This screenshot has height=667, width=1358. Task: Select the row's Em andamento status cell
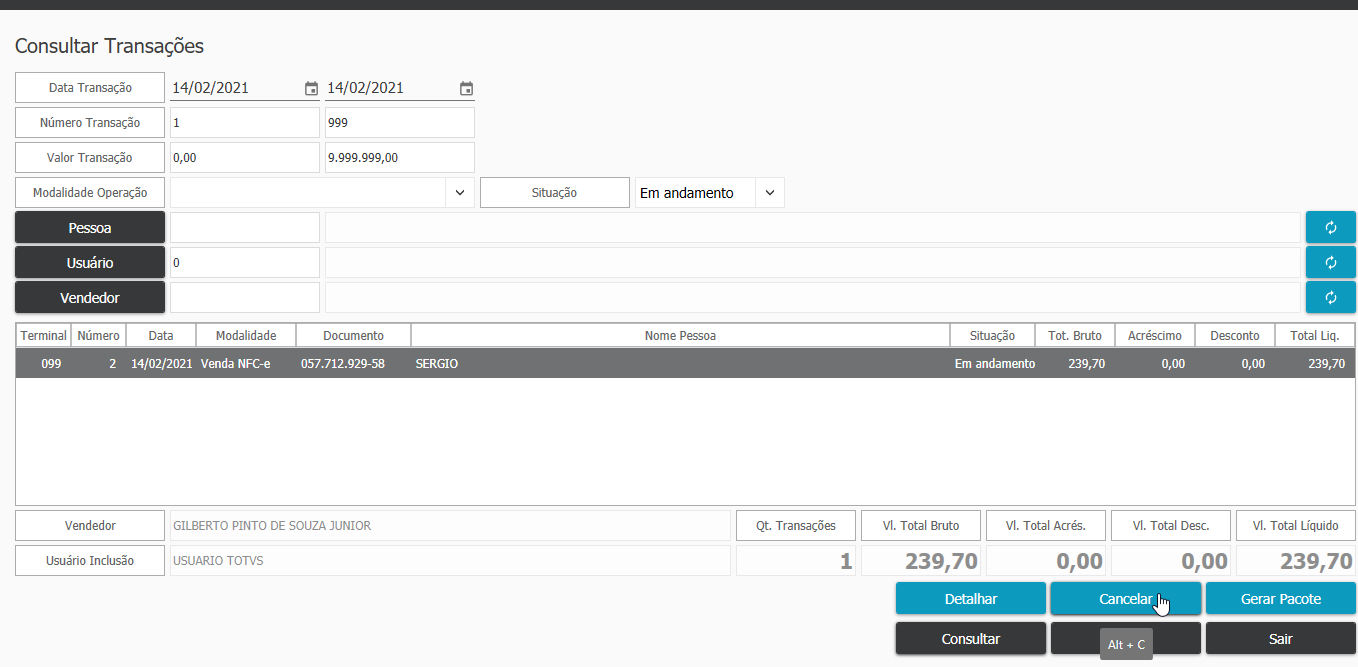992,364
